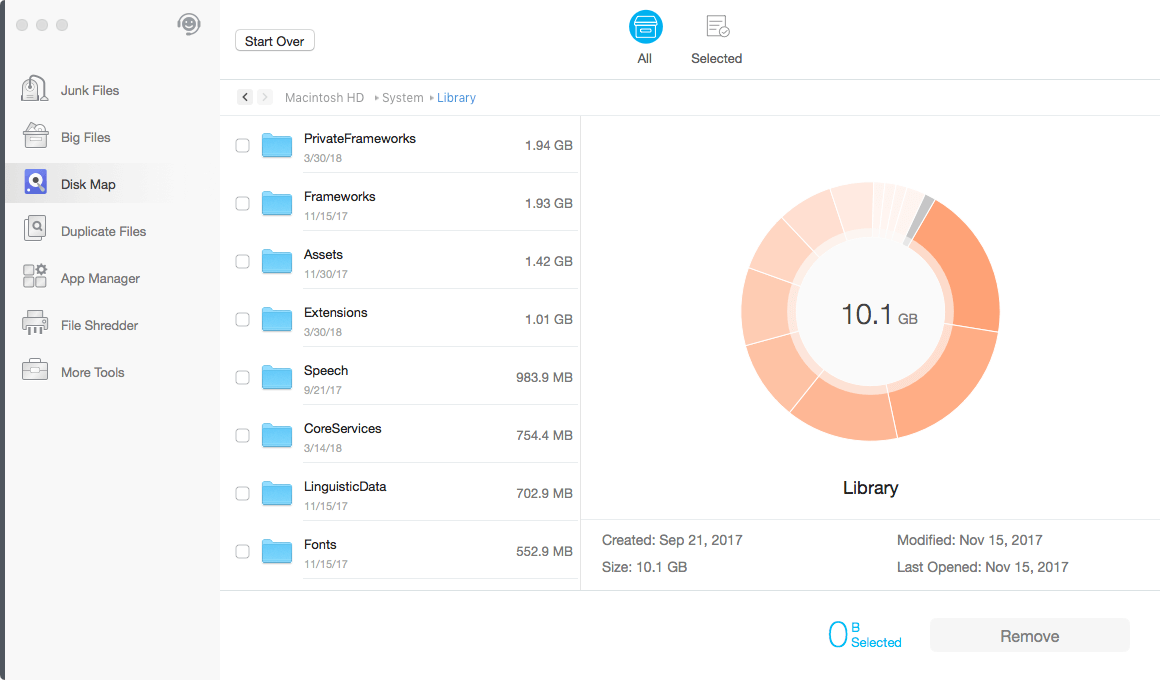Switch to the Selected view tab
Viewport: 1160px width, 680px height.
[716, 38]
